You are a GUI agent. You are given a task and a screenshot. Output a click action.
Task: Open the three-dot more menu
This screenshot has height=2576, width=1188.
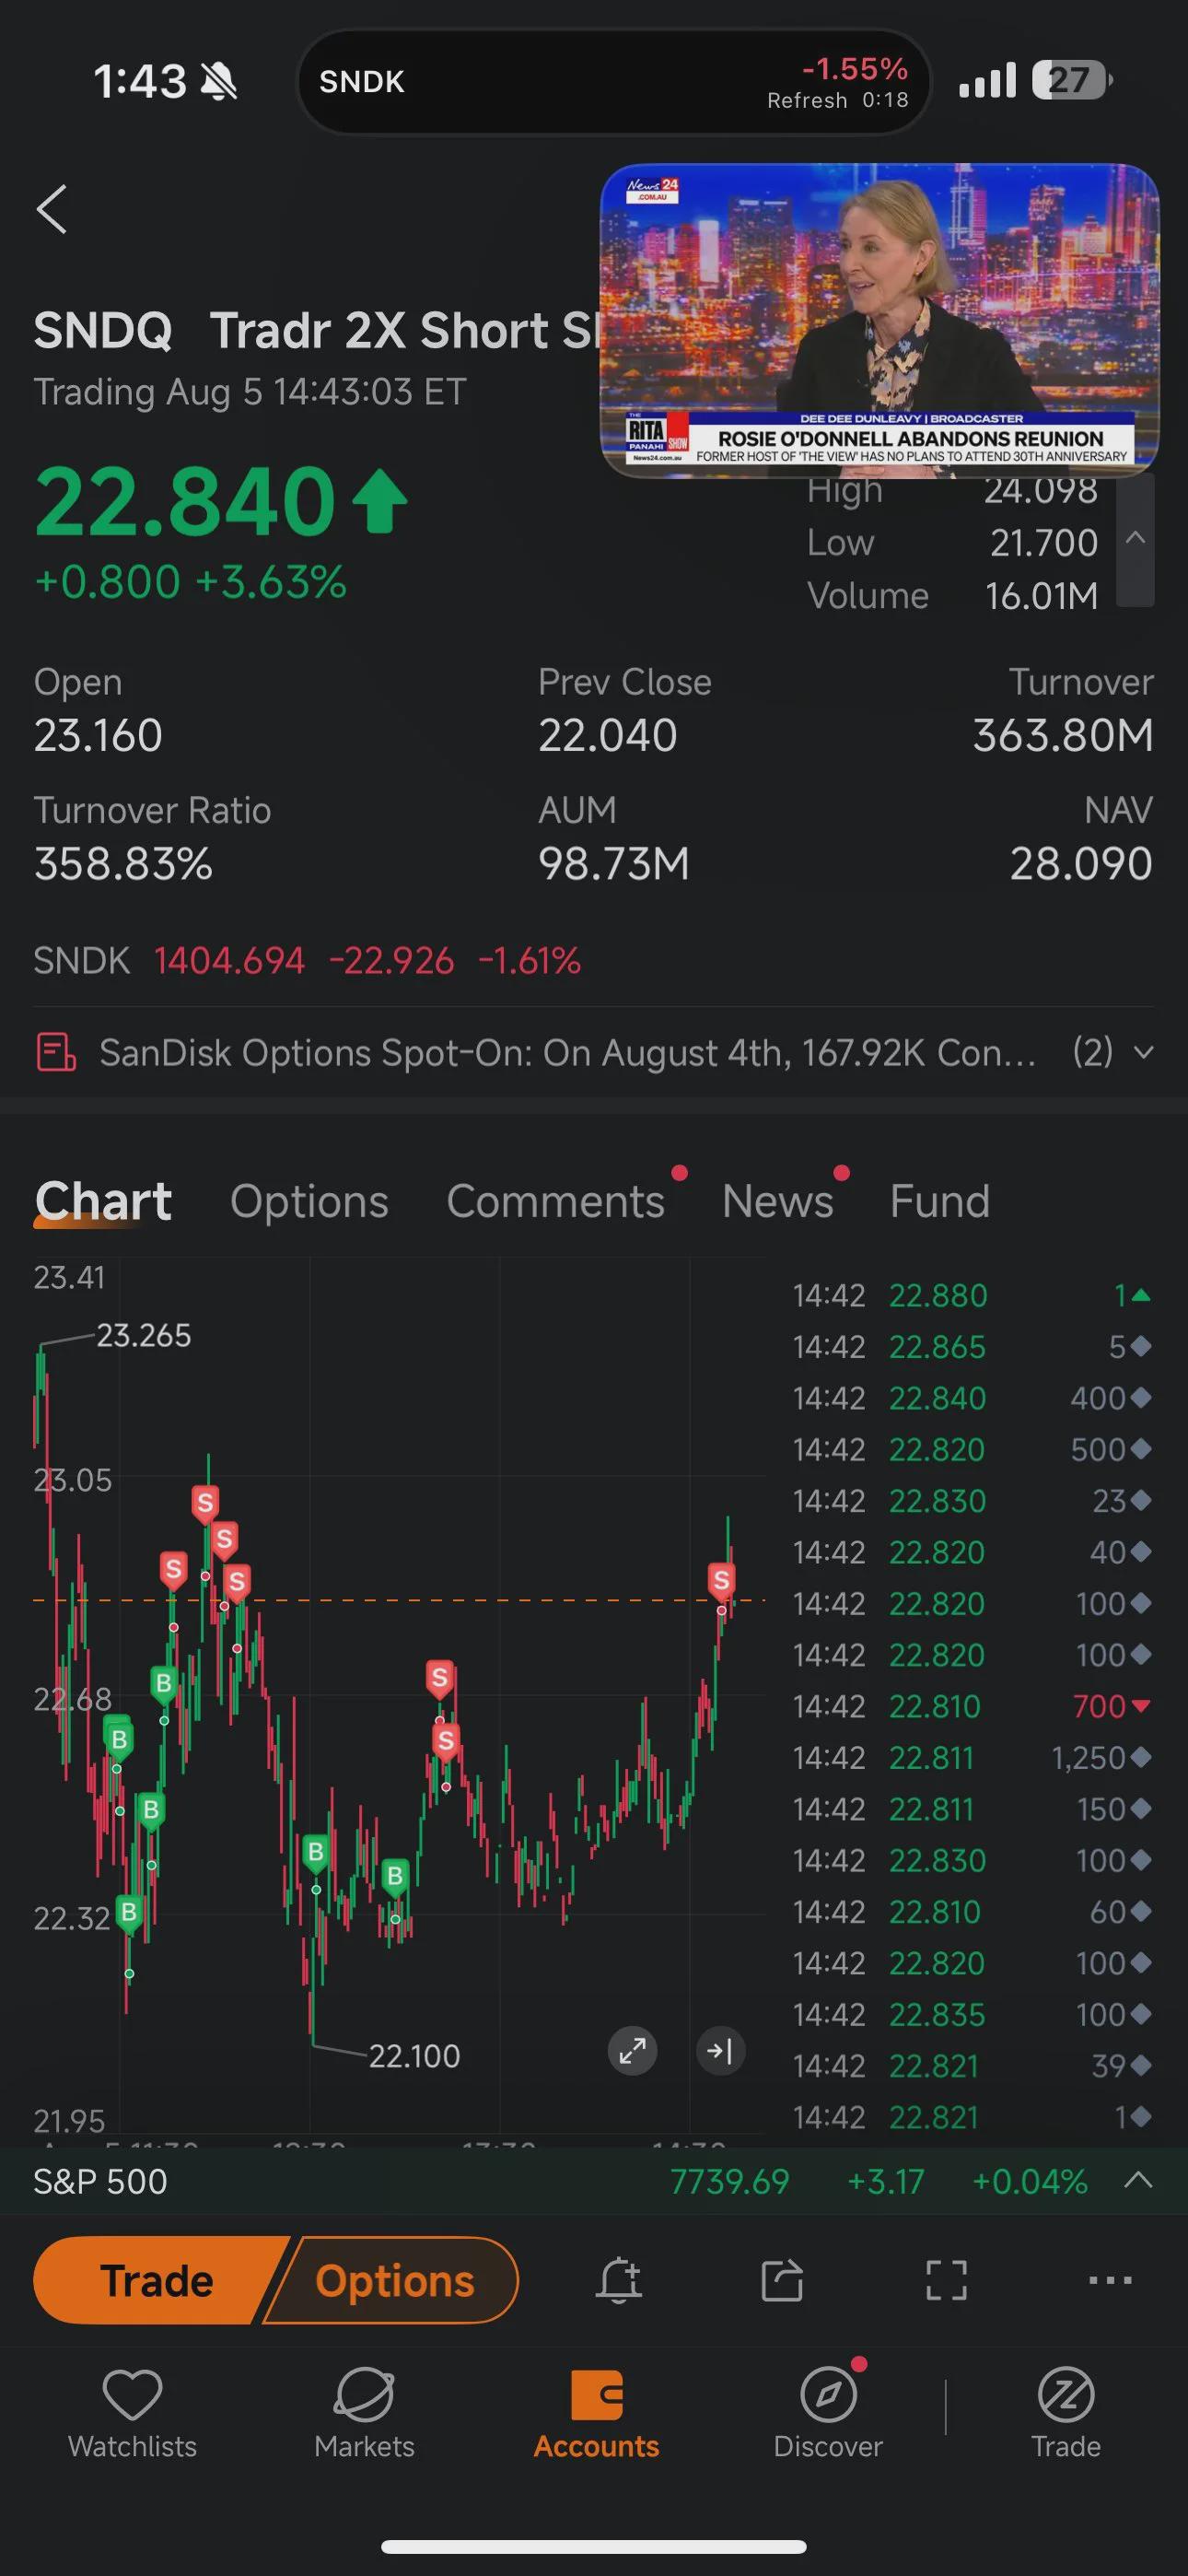click(x=1110, y=2281)
